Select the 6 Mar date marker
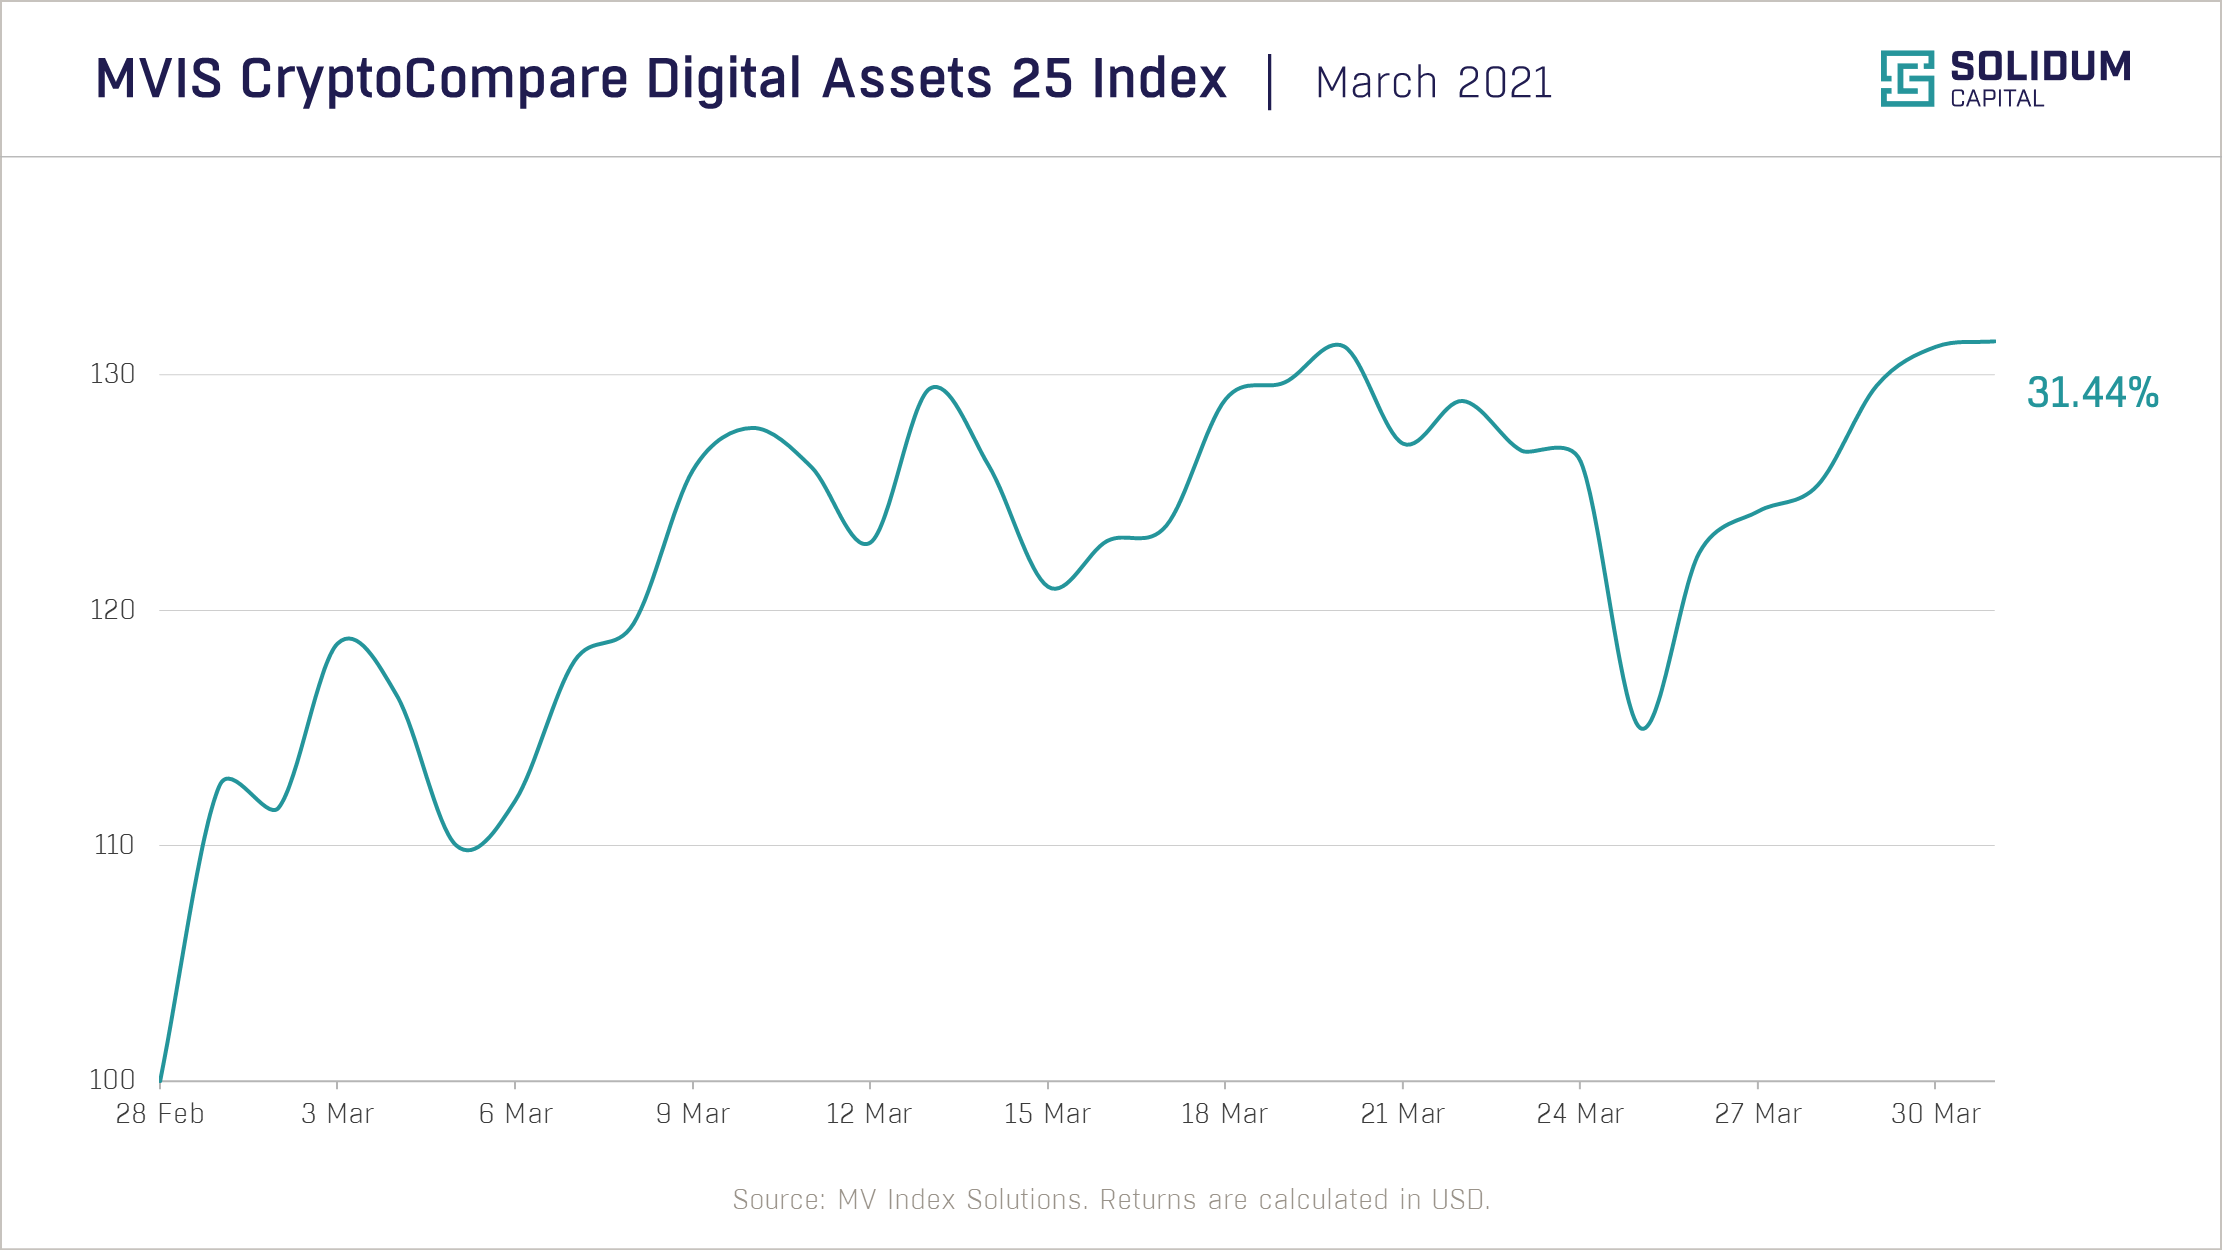Image resolution: width=2222 pixels, height=1250 pixels. point(515,1114)
